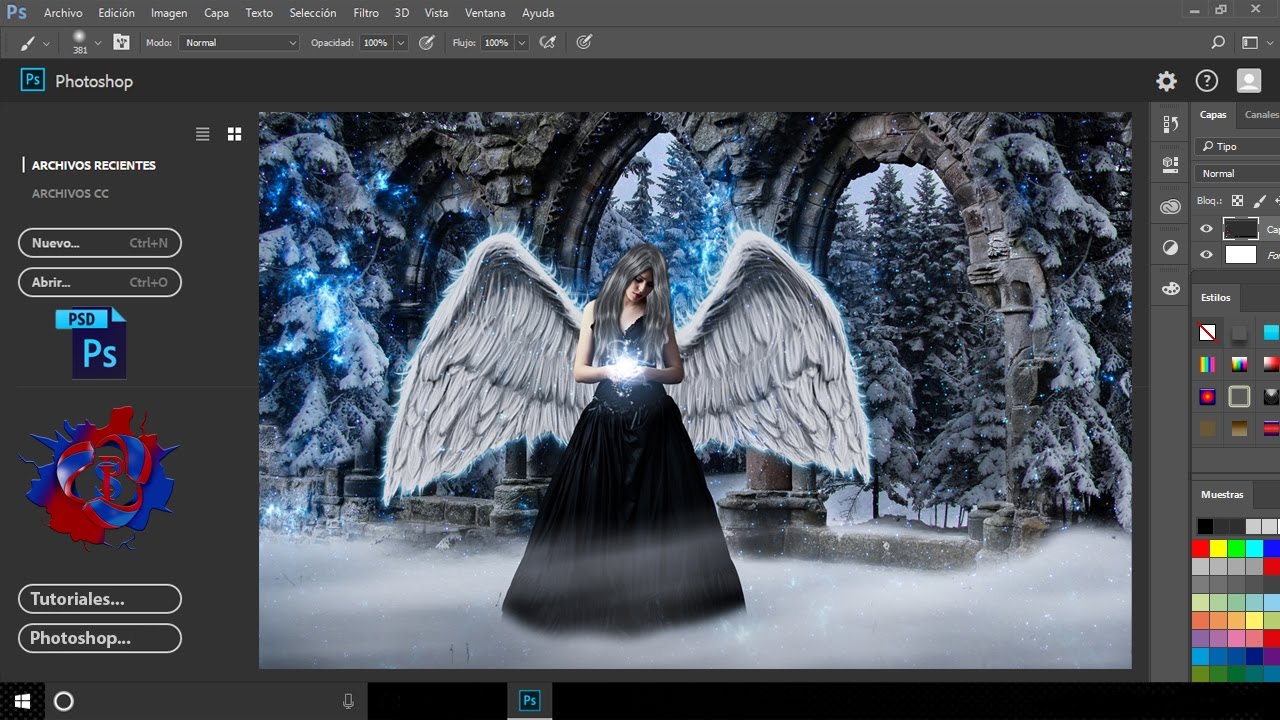
Task: Open the Ayuda menu
Action: pos(538,13)
